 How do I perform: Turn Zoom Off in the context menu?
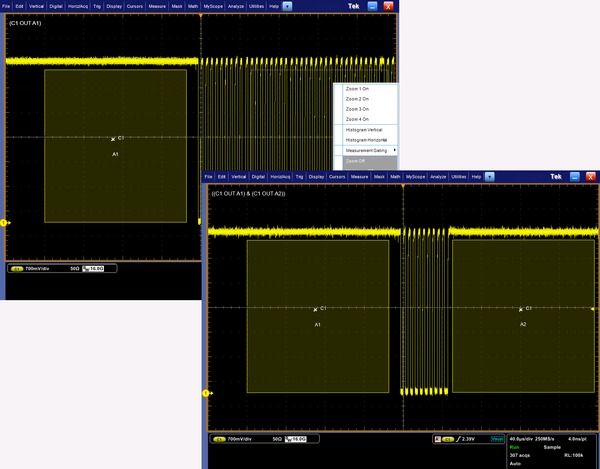[357, 161]
